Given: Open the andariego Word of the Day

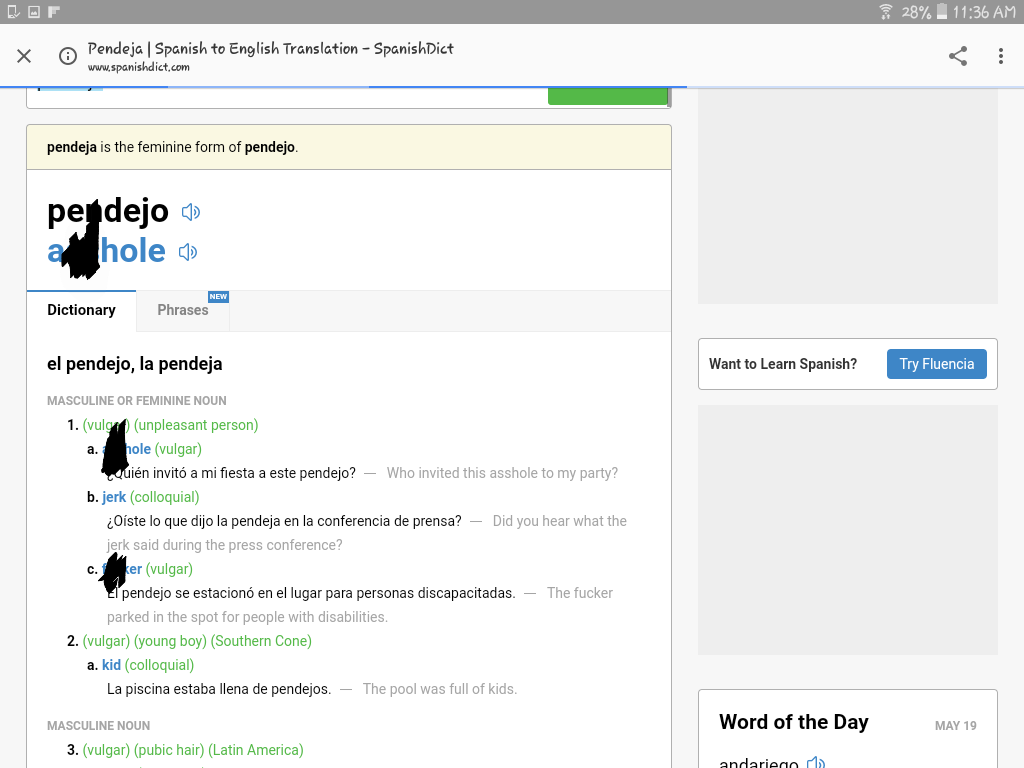Looking at the screenshot, I should 758,761.
